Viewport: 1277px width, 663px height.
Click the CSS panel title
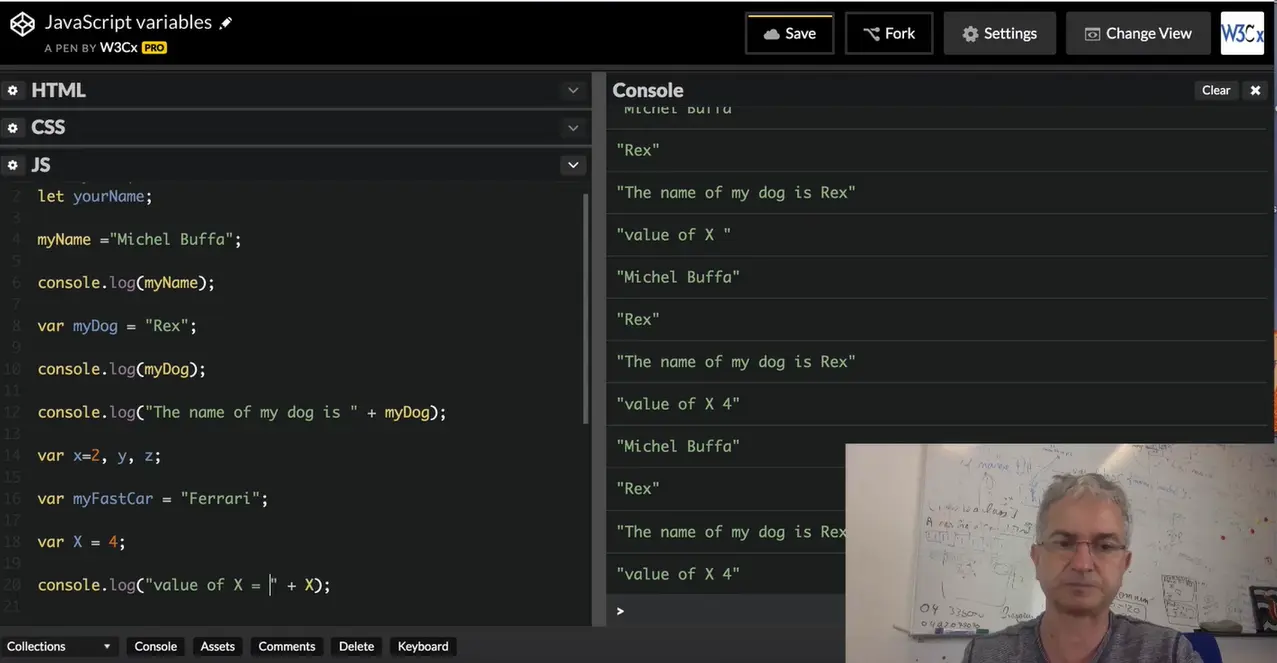coord(48,128)
